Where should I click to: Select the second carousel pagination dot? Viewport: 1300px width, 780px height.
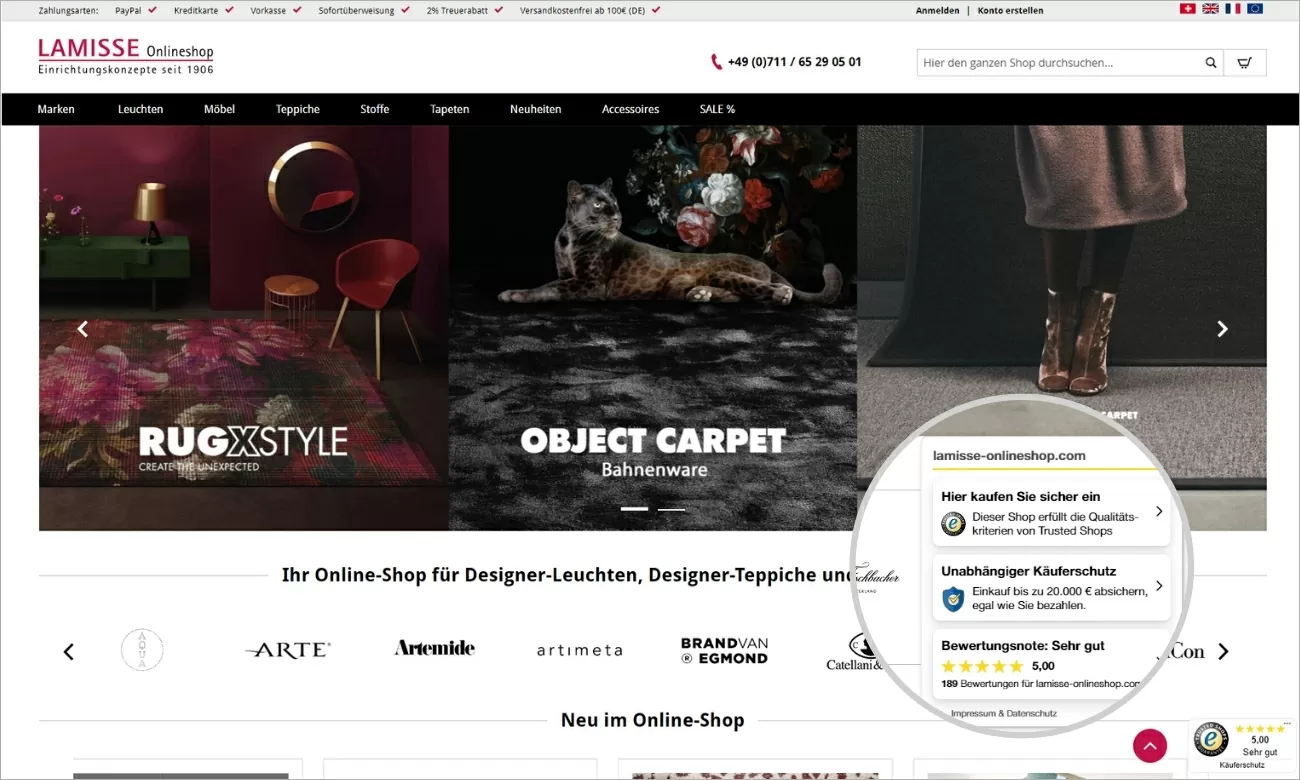click(x=671, y=510)
